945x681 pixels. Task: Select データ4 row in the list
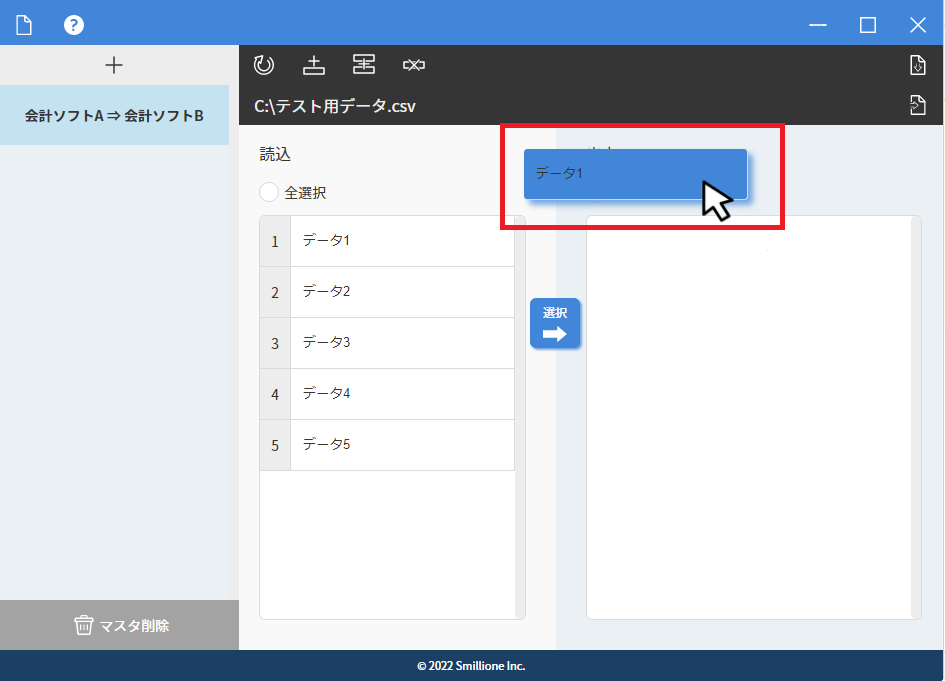click(x=400, y=394)
